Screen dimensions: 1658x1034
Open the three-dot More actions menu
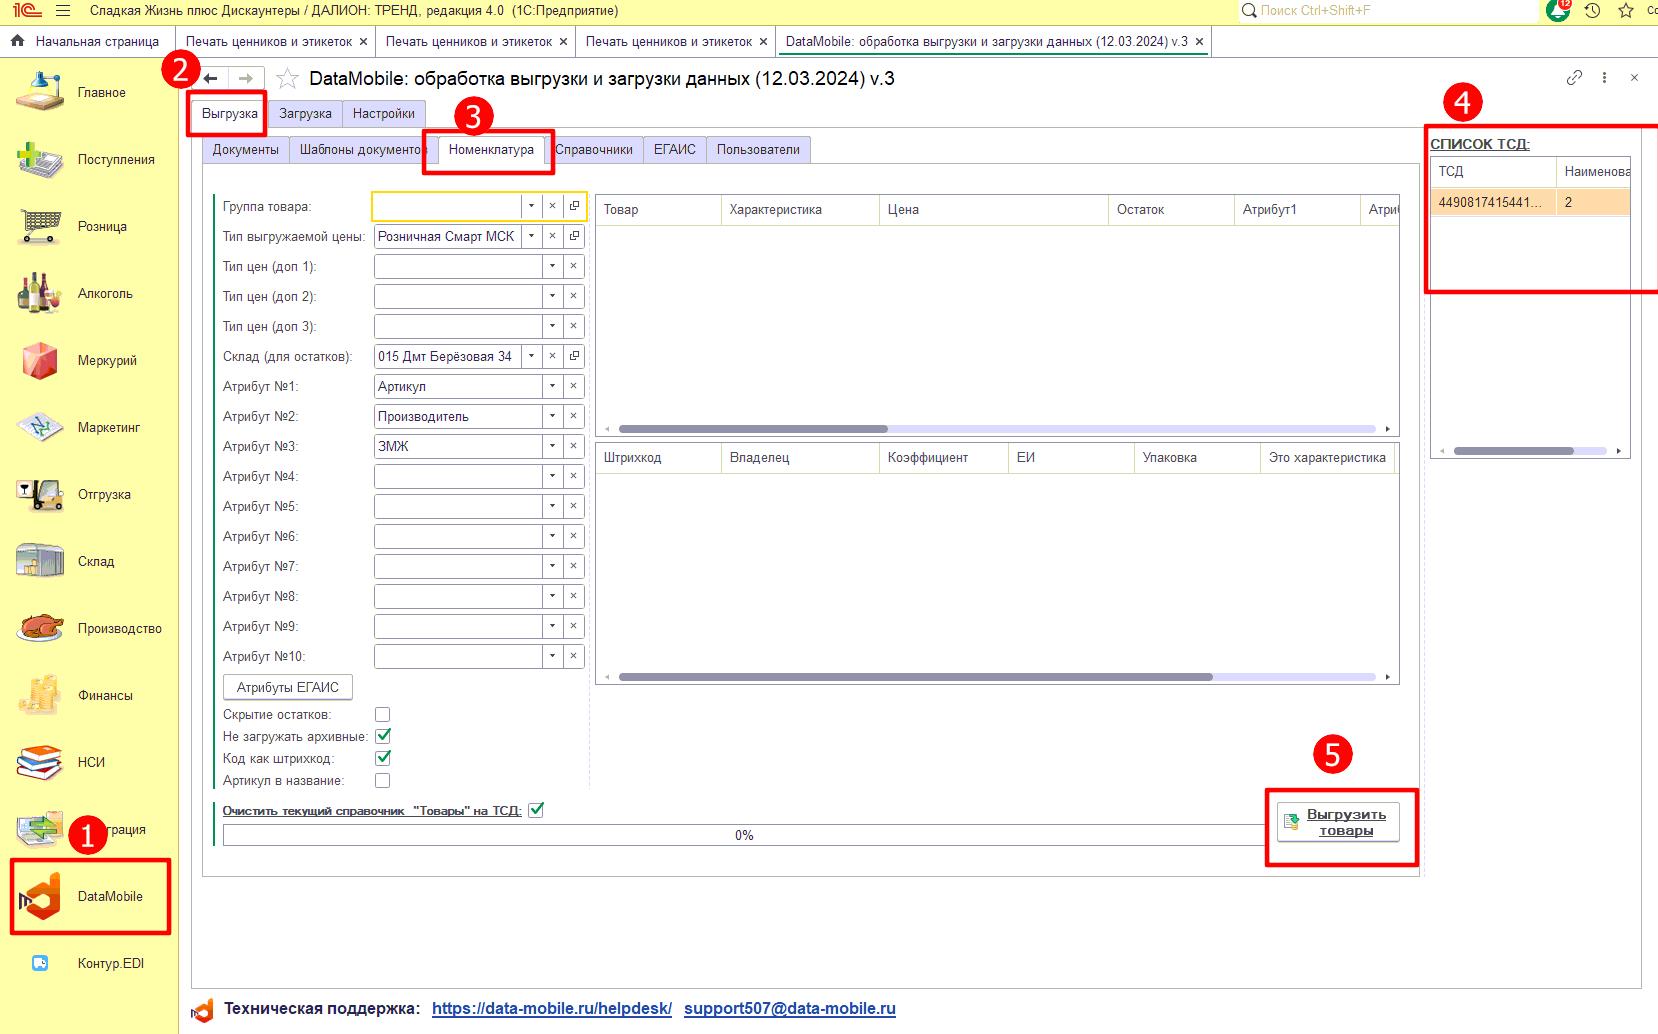pyautogui.click(x=1604, y=77)
